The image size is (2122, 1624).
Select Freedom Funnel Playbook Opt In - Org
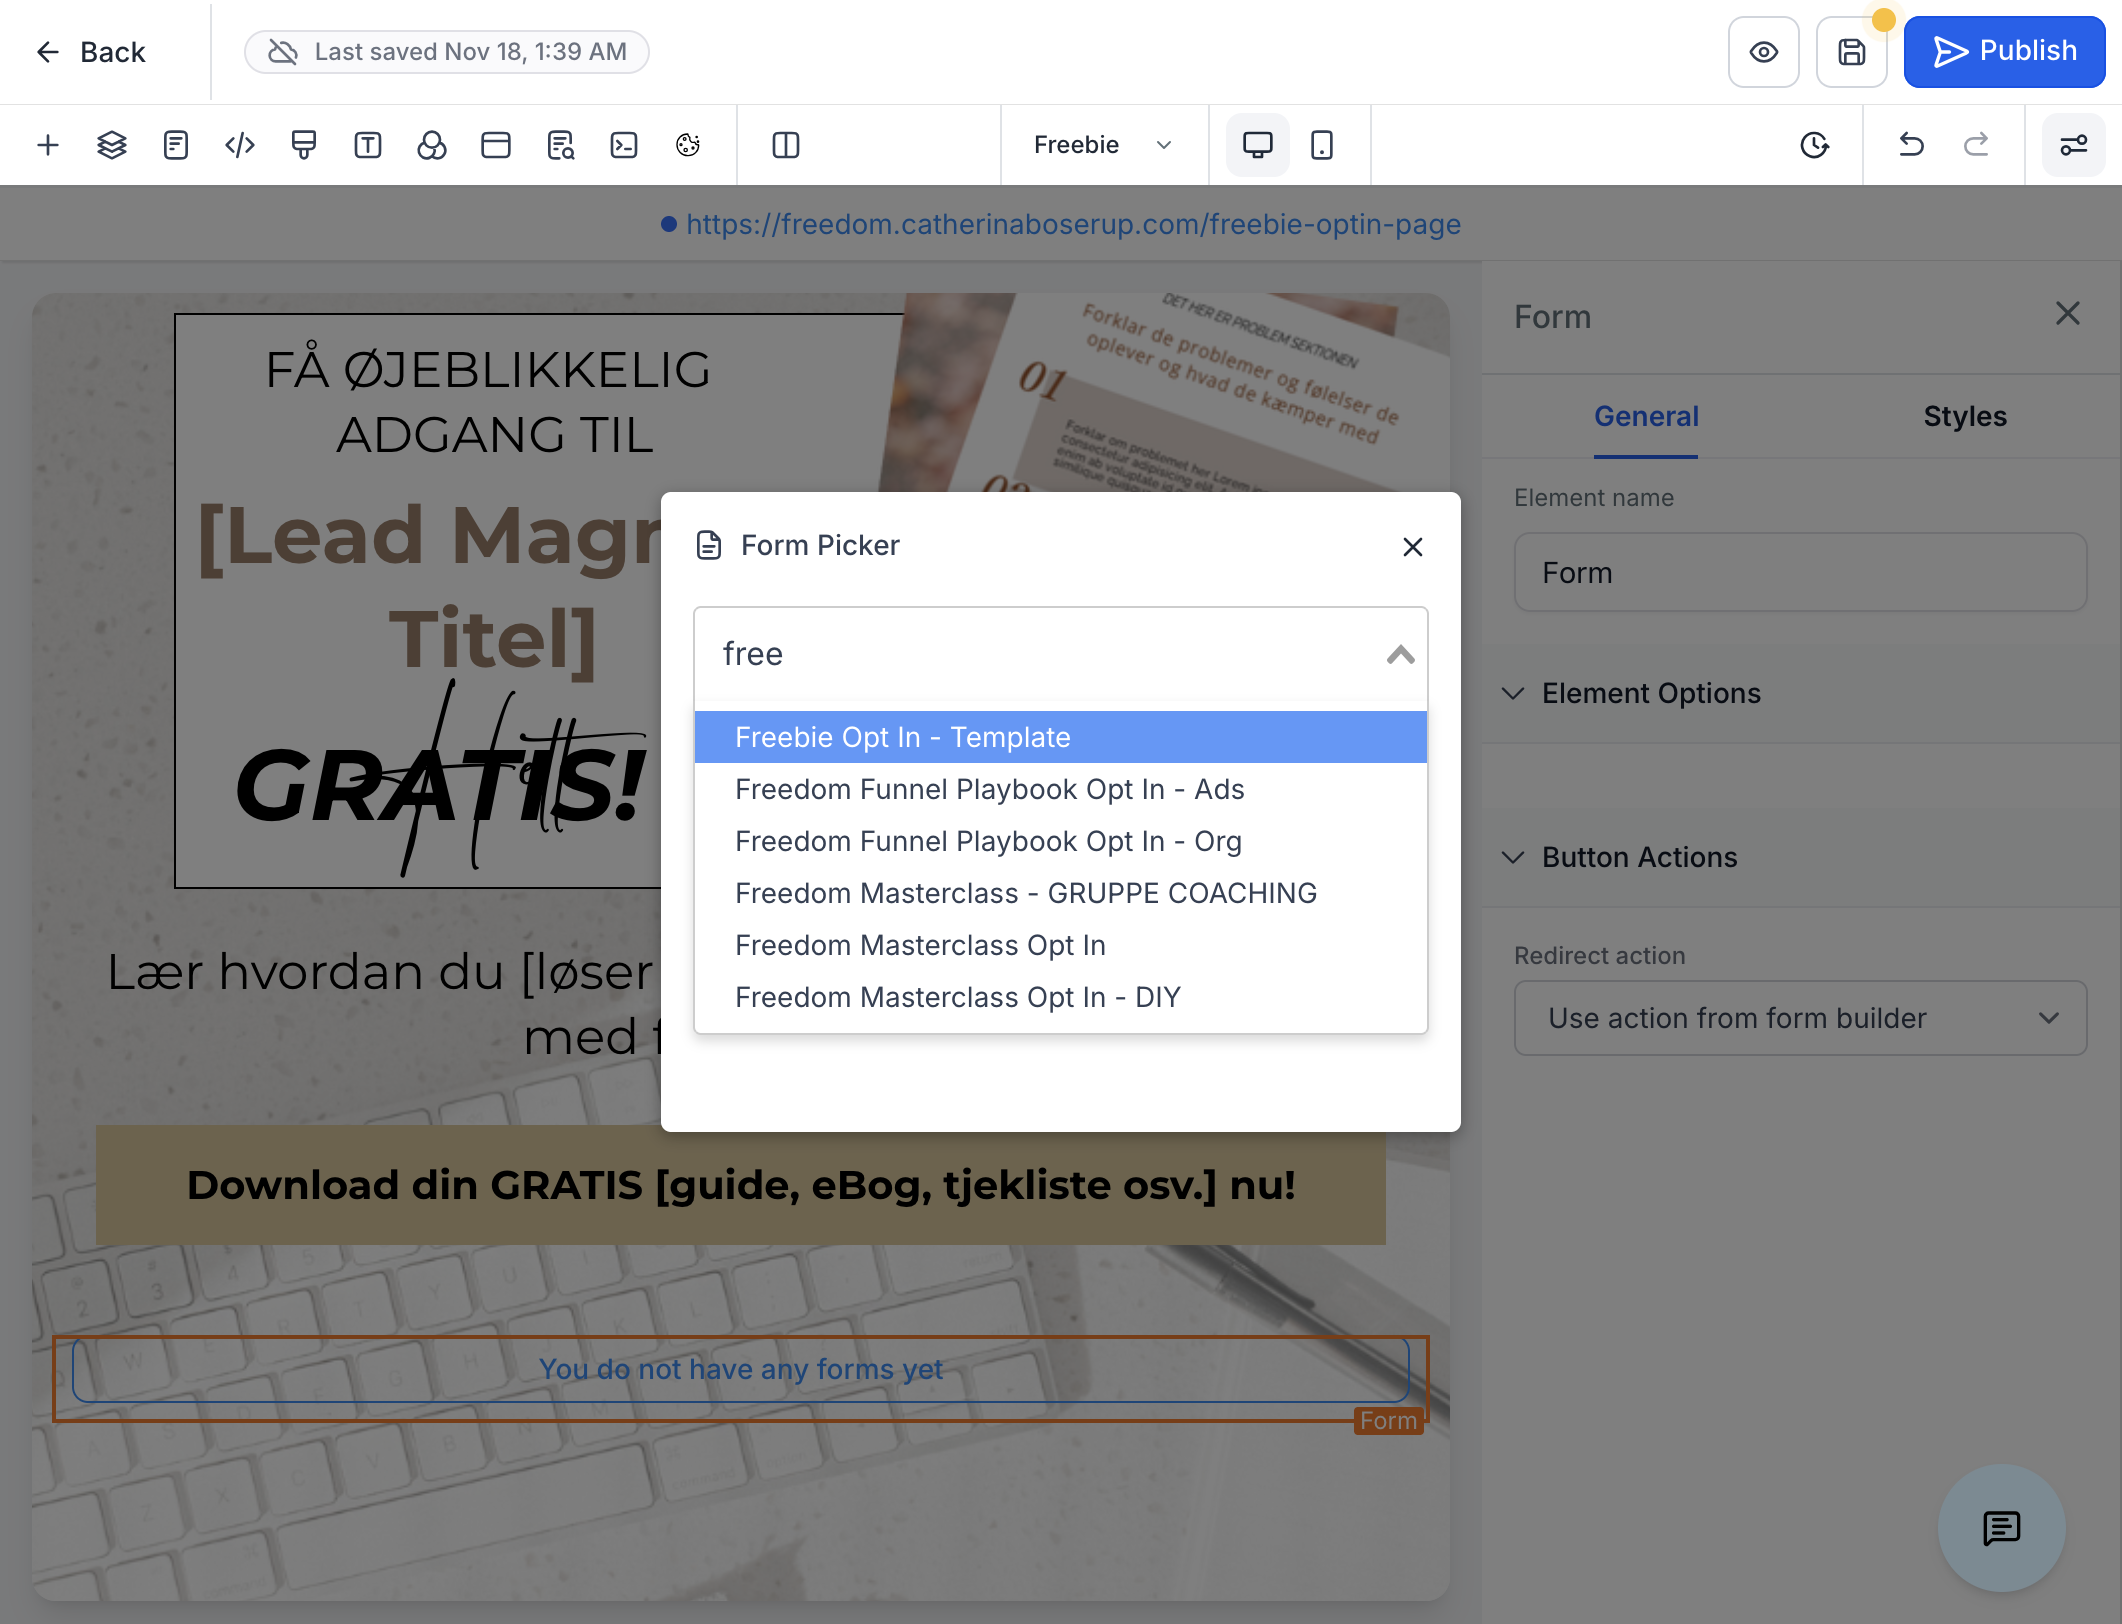coord(1060,841)
